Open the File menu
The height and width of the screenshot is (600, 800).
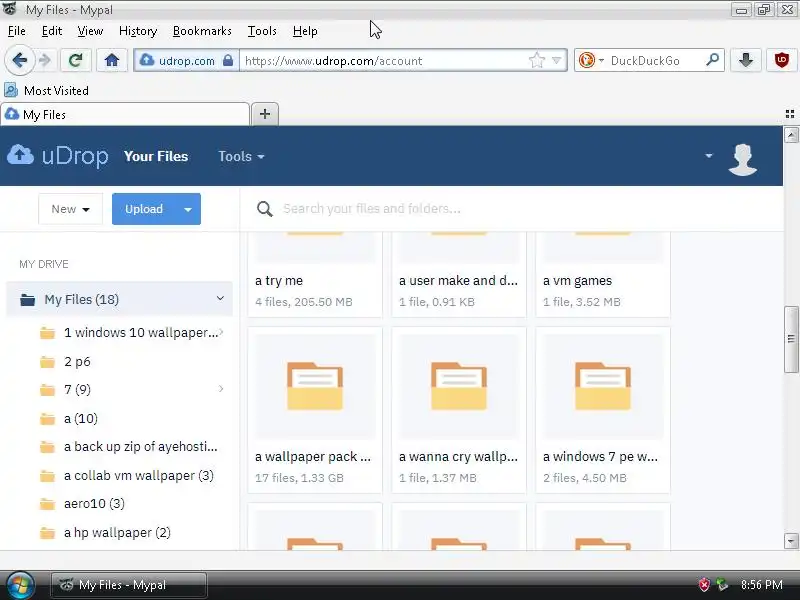pyautogui.click(x=17, y=31)
